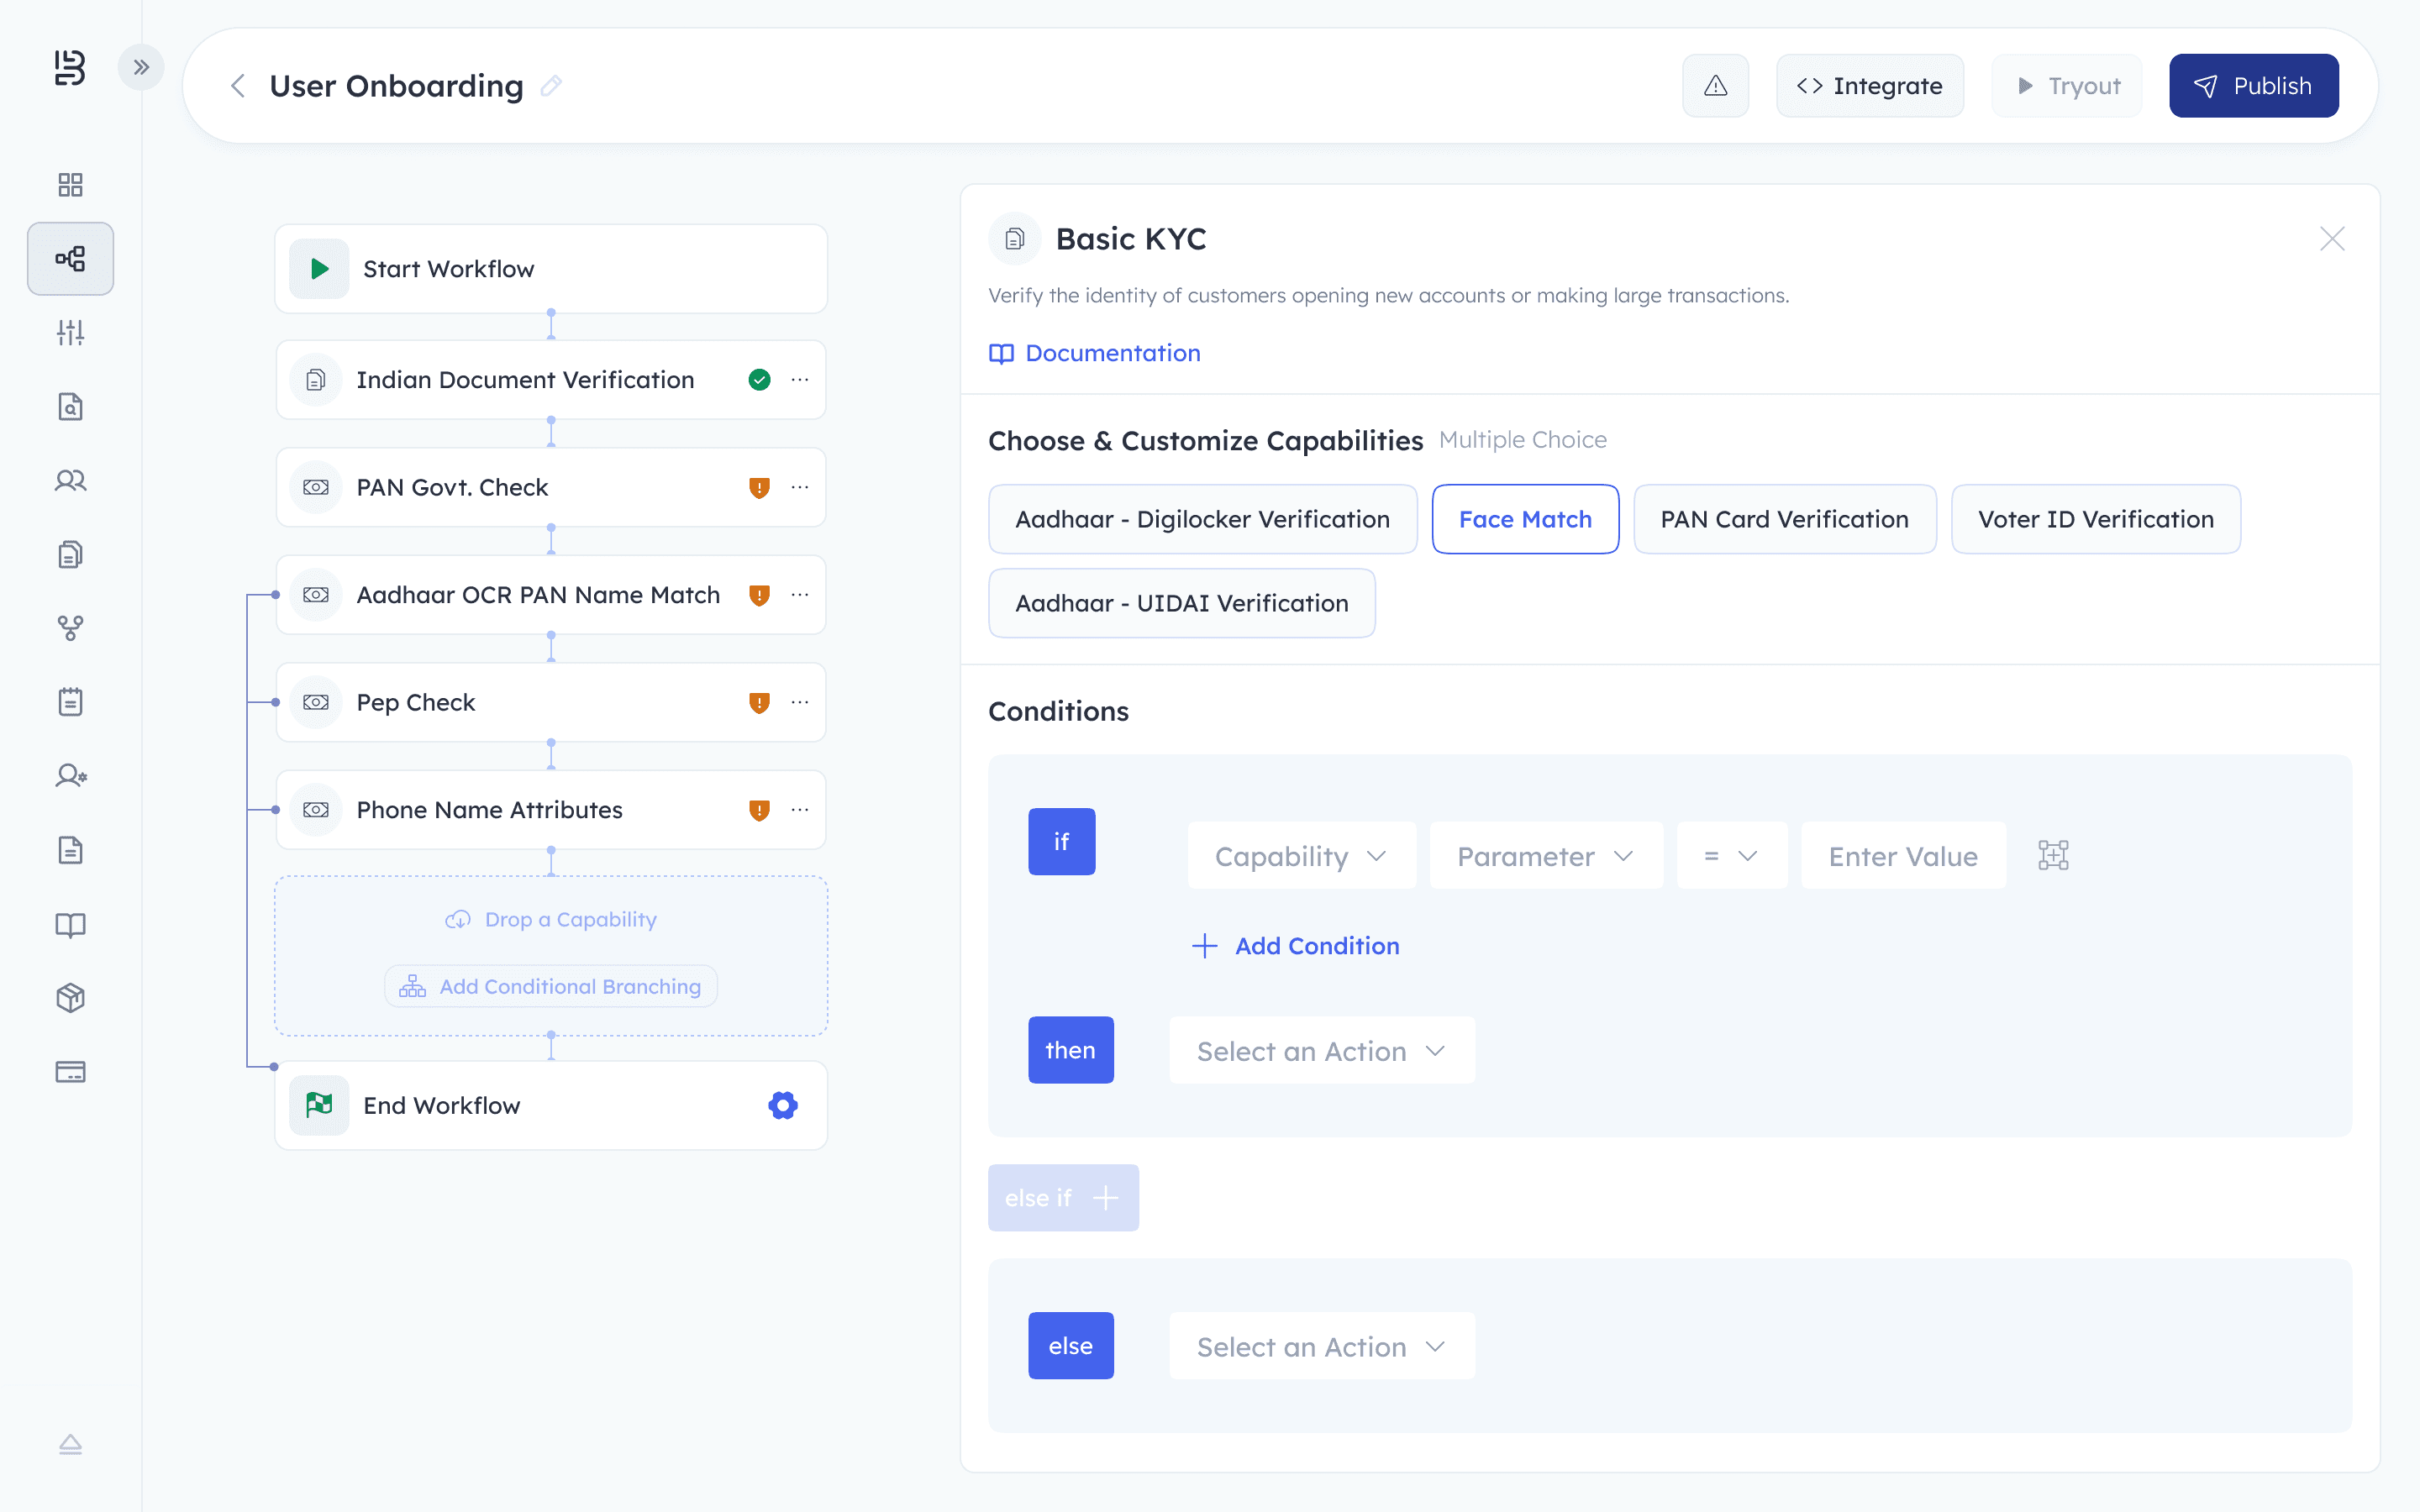Screen dimensions: 2420x1512
Task: Click the group condition icon beside Enter Value
Action: coord(2052,856)
